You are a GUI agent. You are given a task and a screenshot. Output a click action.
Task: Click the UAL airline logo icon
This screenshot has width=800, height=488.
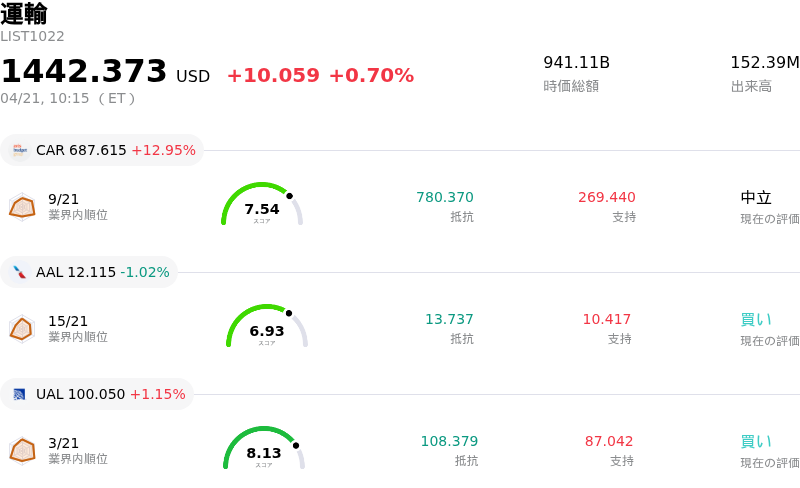20,394
